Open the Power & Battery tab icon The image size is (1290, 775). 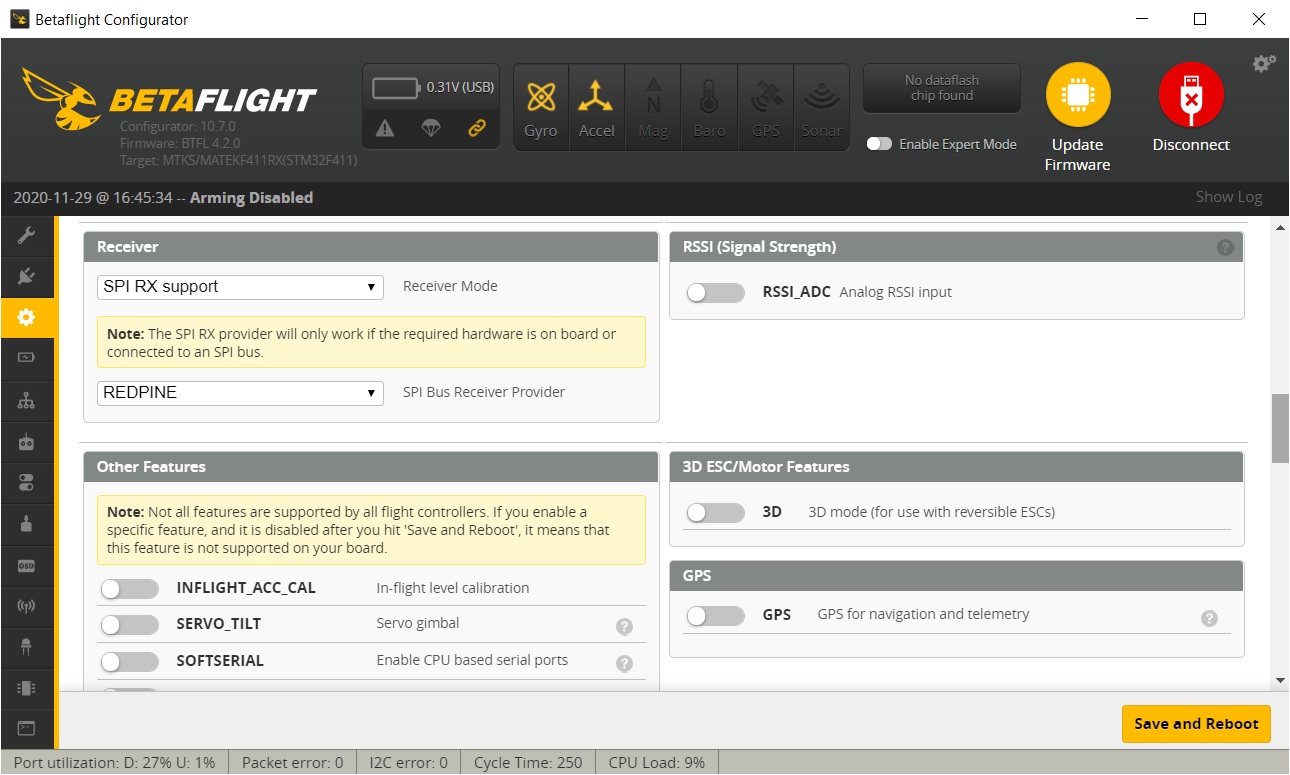[27, 358]
